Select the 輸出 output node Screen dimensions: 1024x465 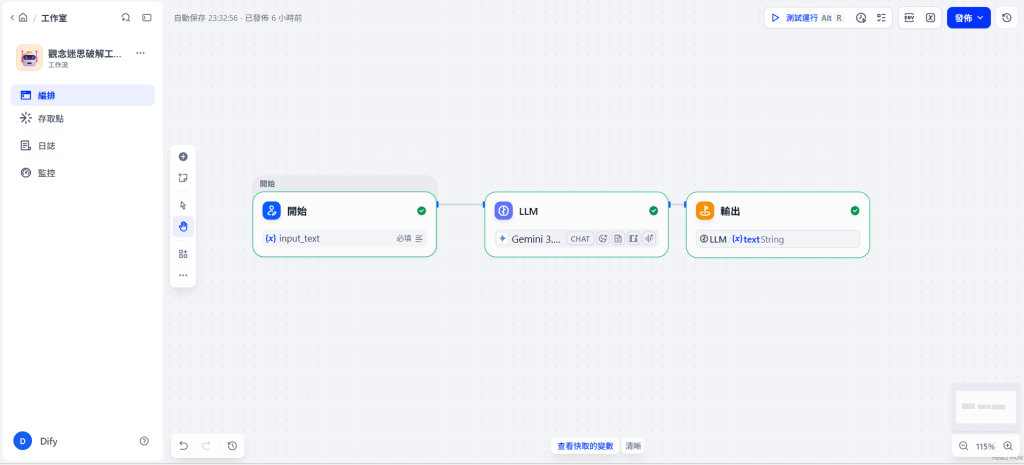pos(778,224)
